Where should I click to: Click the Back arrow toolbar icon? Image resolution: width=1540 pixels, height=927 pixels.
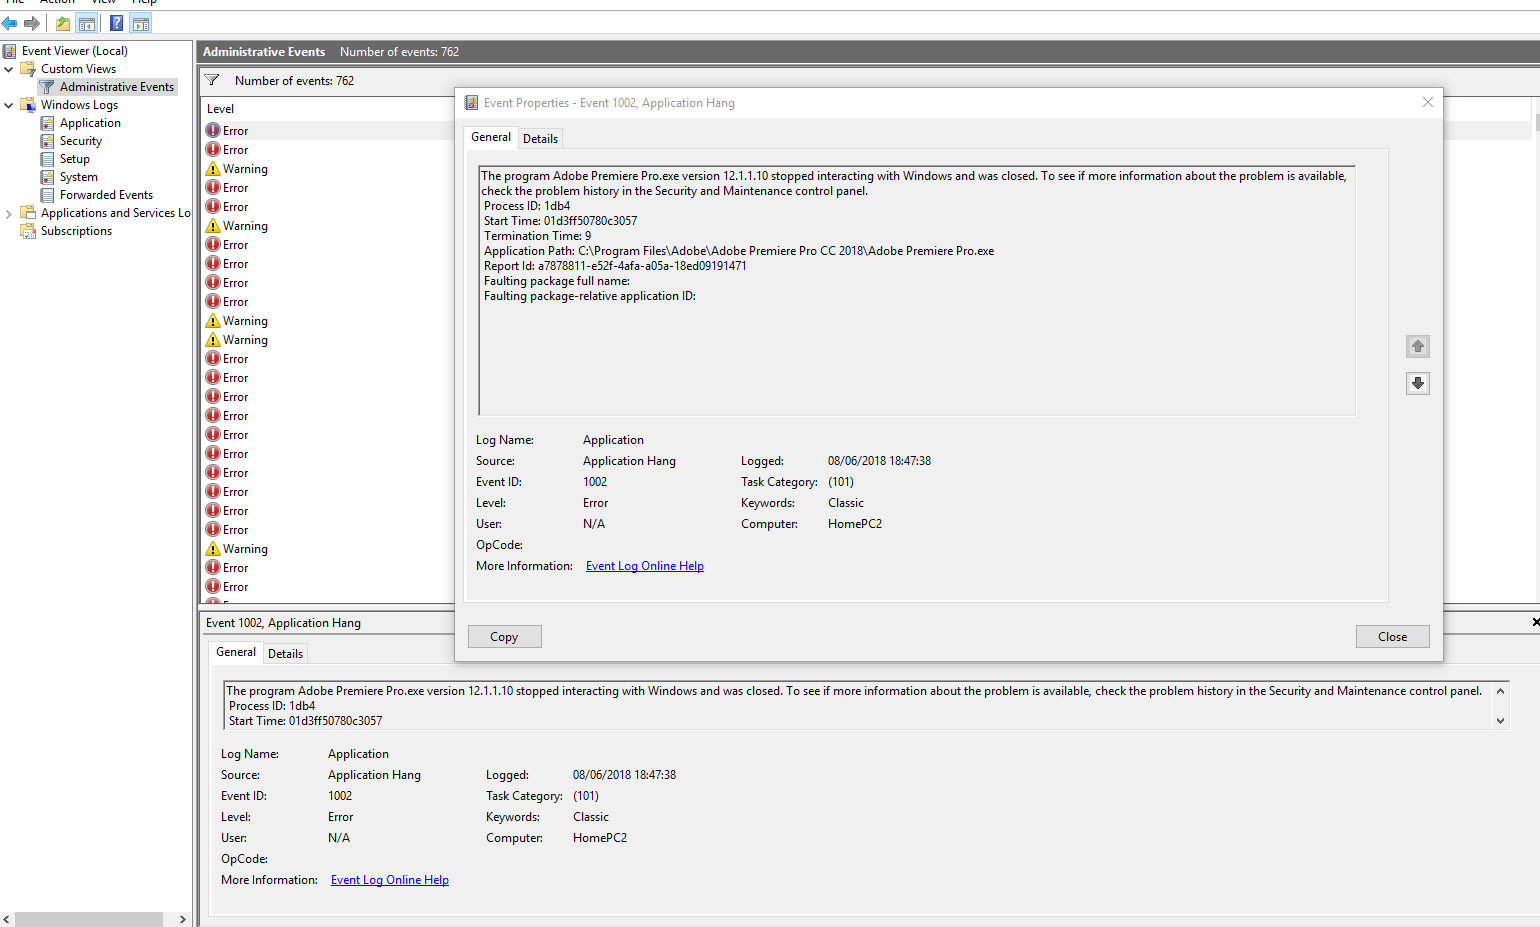tap(10, 23)
